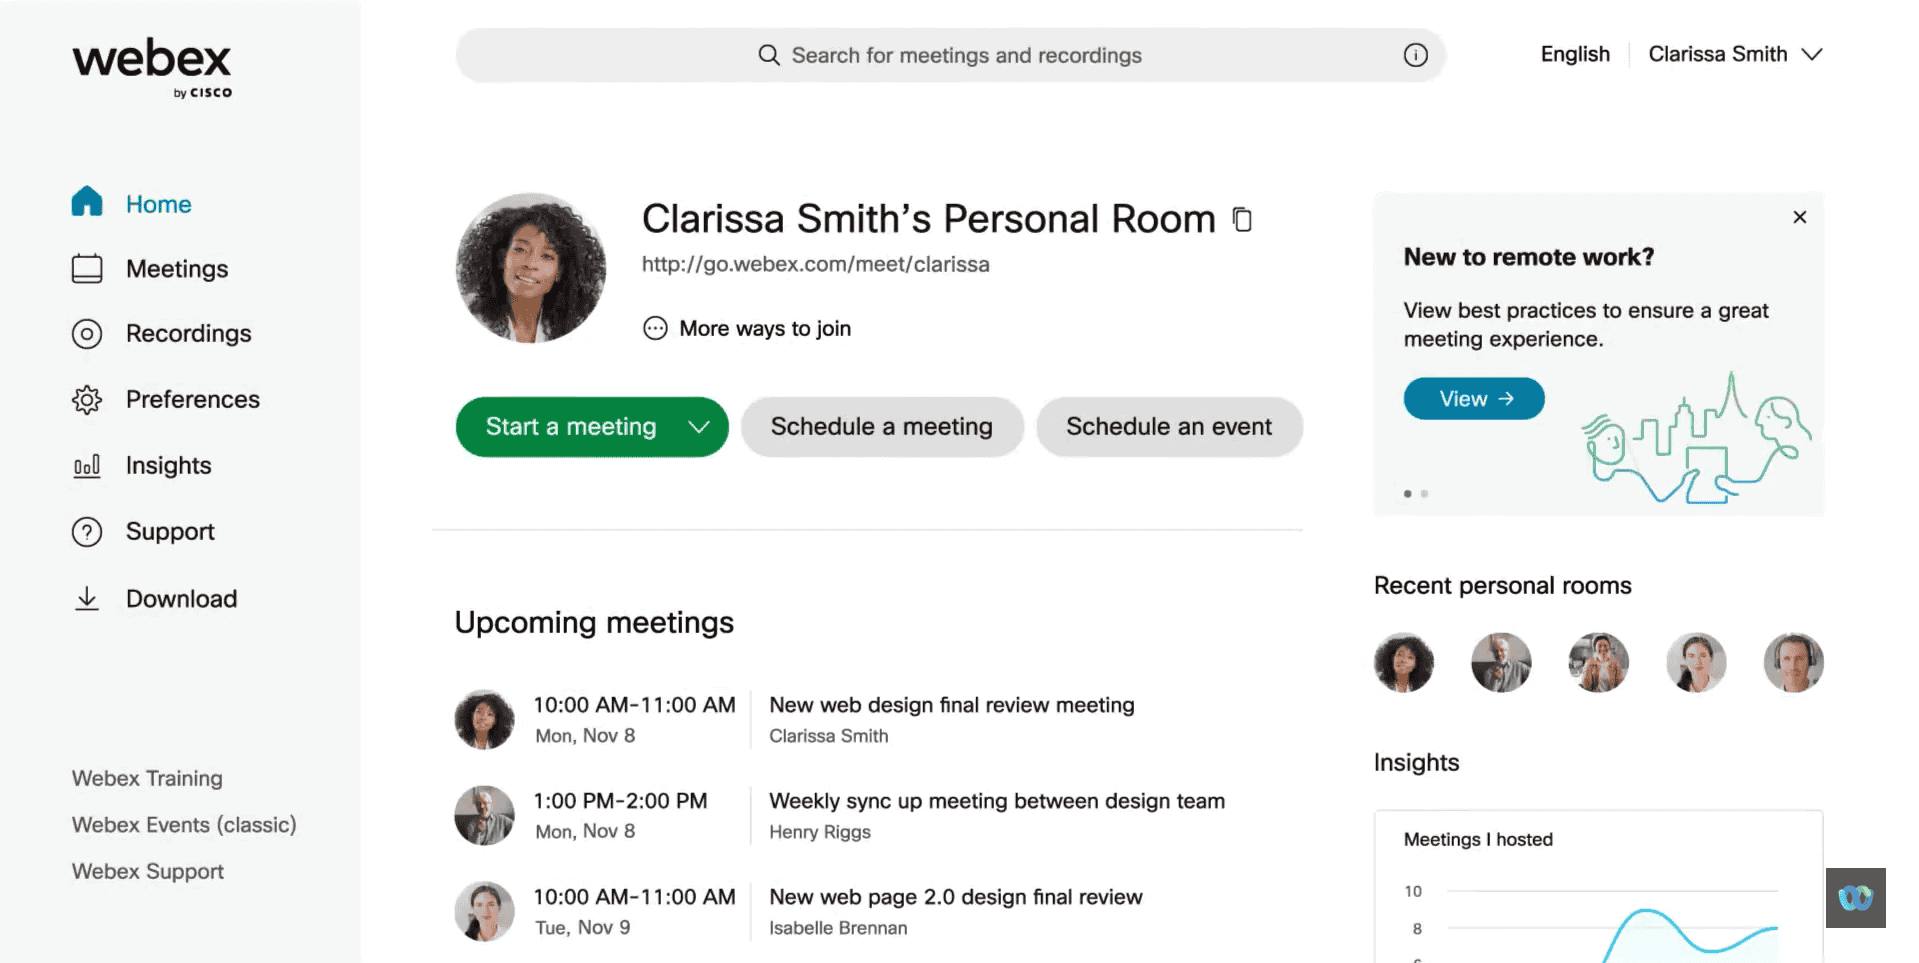Image resolution: width=1919 pixels, height=963 pixels.
Task: Click the Support question mark icon
Action: pos(87,531)
